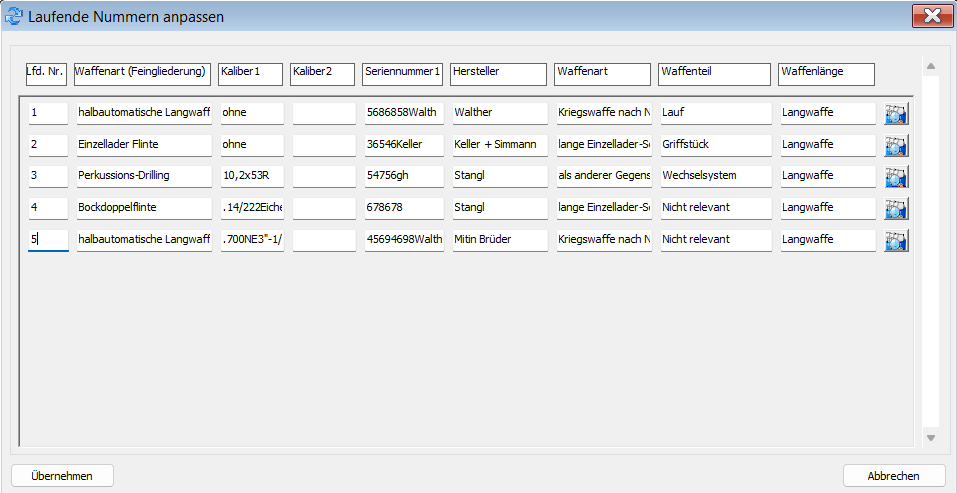
Task: Open the detail icon in the Perkussions-Drilling row
Action: 896,177
